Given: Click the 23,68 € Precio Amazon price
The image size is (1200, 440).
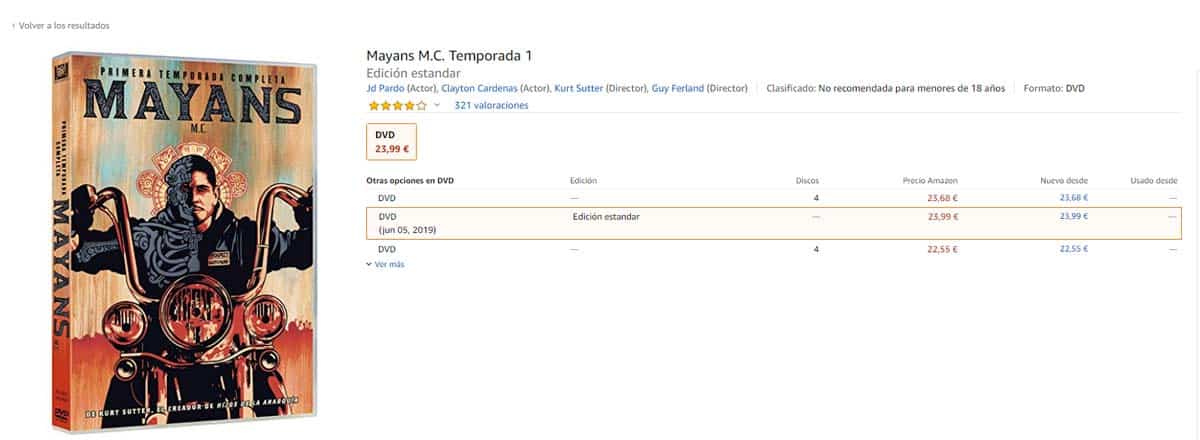Looking at the screenshot, I should [x=942, y=198].
